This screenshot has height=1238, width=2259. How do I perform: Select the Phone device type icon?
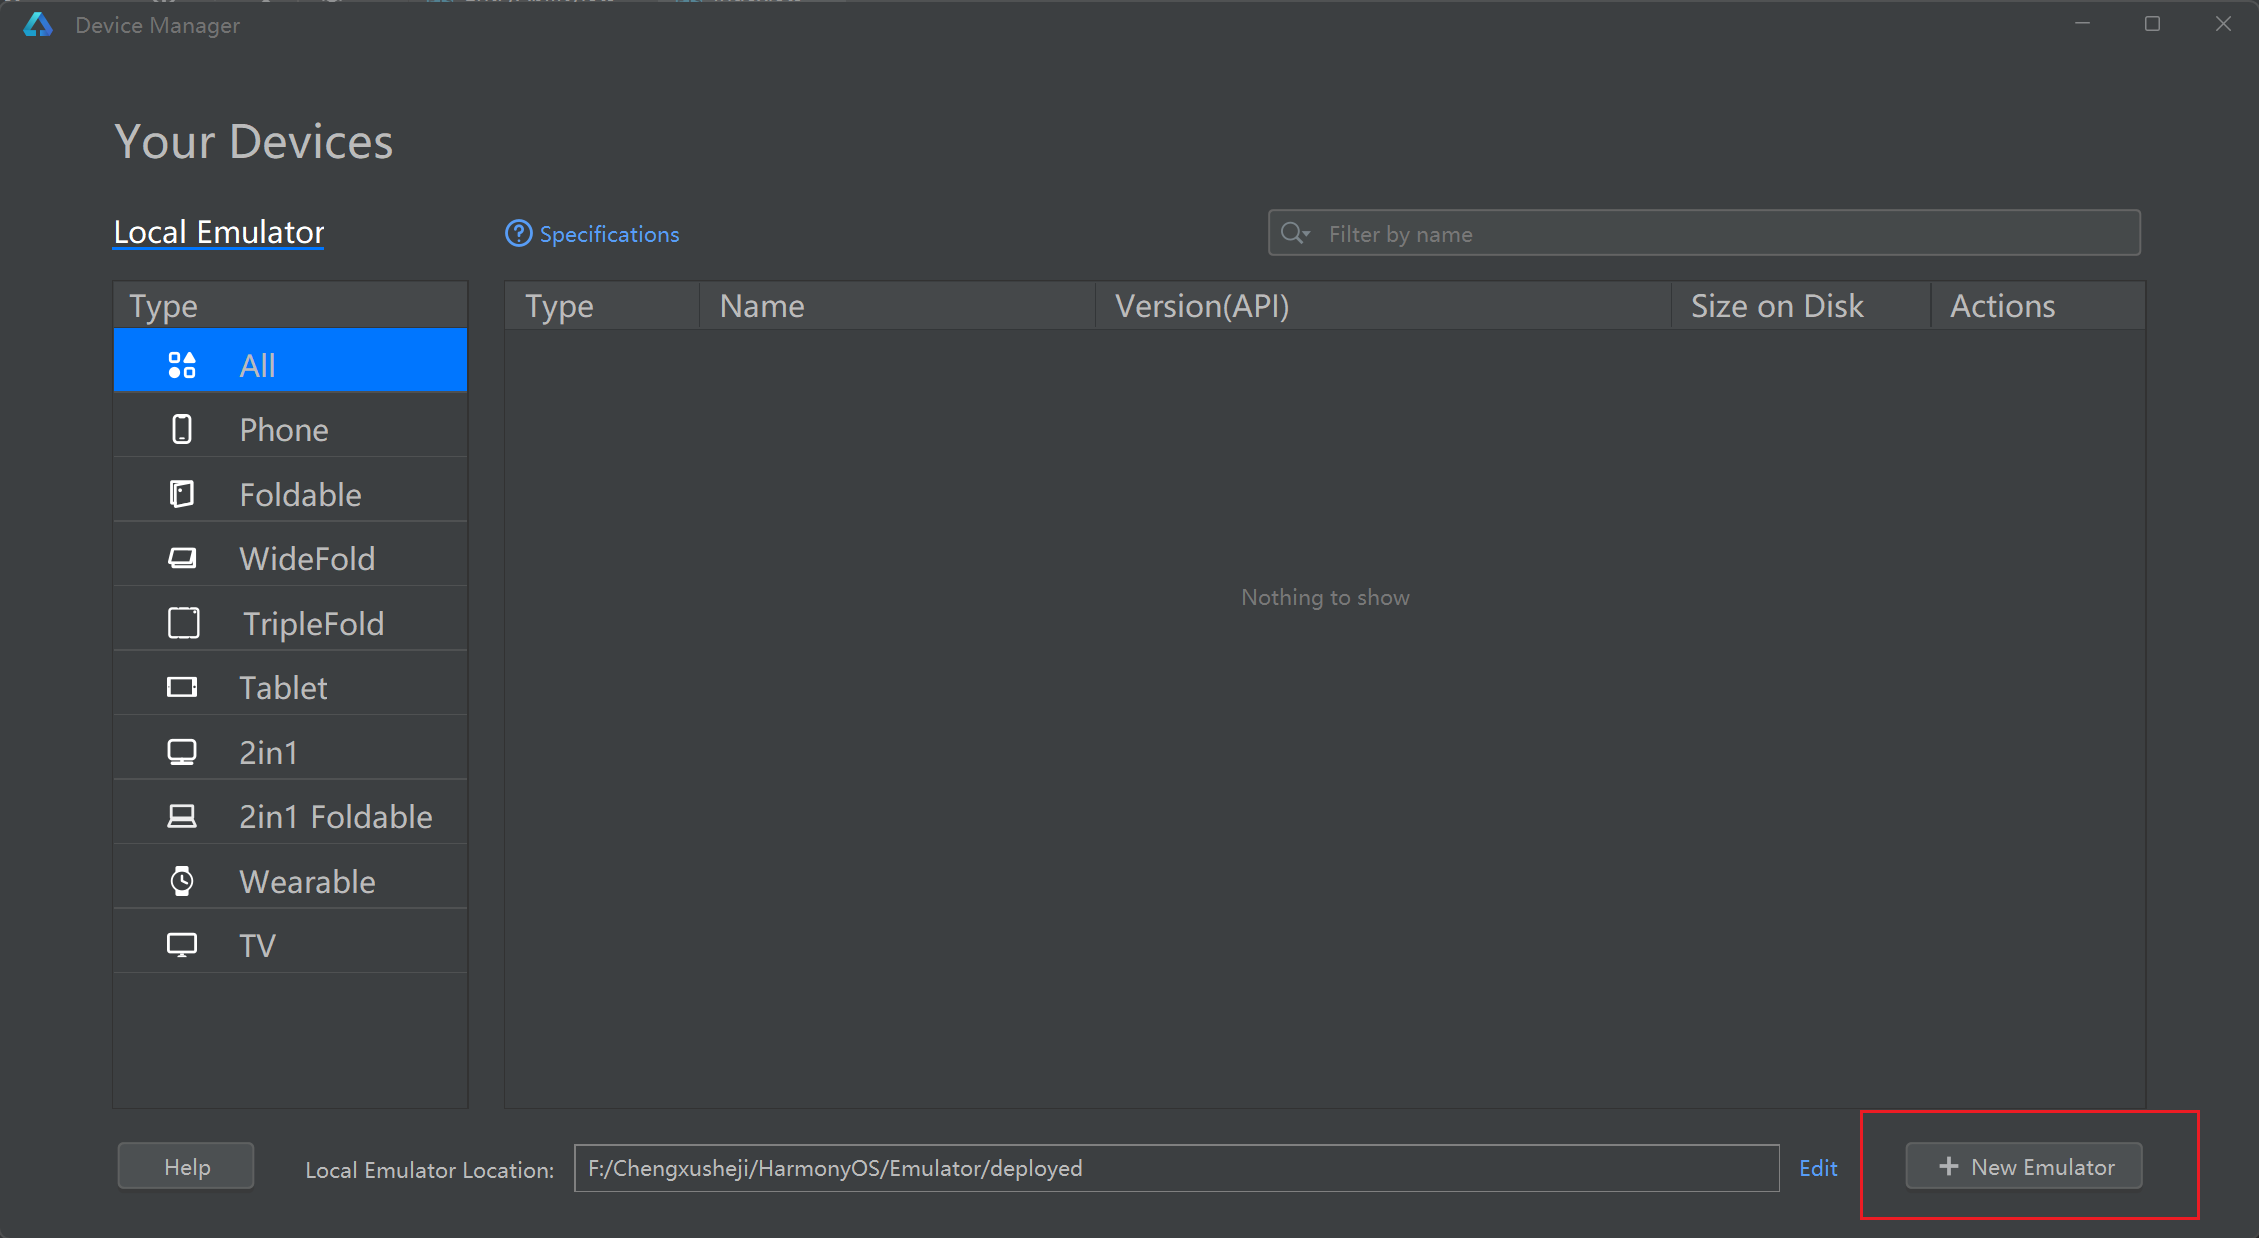click(x=182, y=430)
